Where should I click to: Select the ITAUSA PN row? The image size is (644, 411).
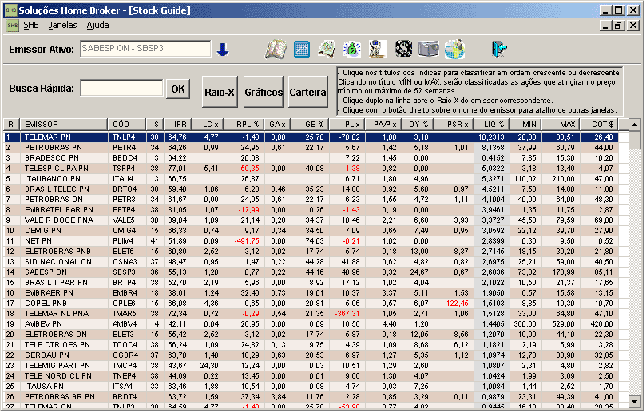[x=311, y=386]
